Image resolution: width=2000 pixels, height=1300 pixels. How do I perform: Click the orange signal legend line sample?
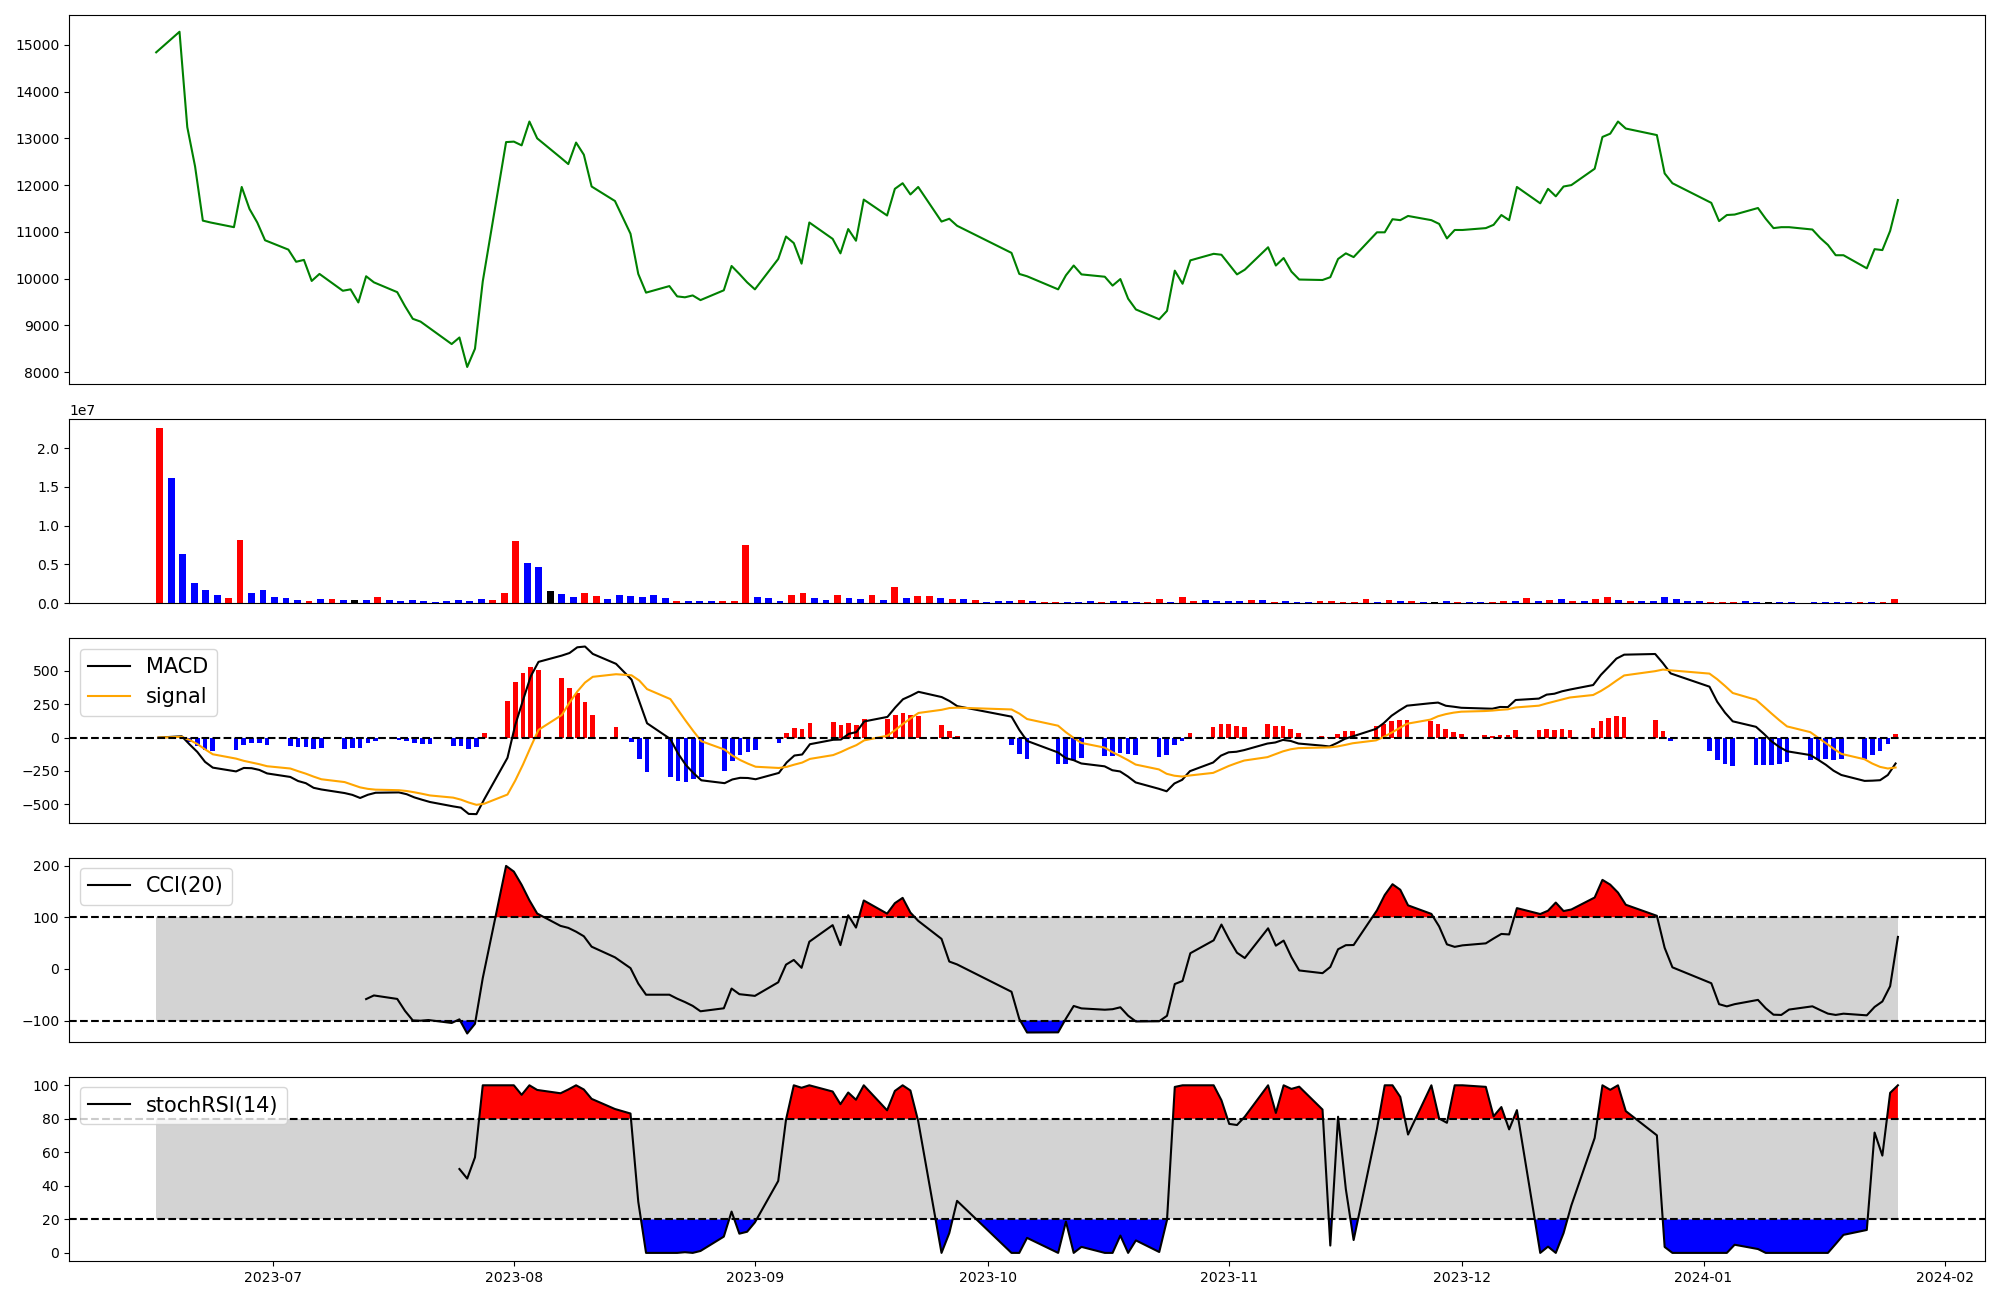[x=110, y=696]
